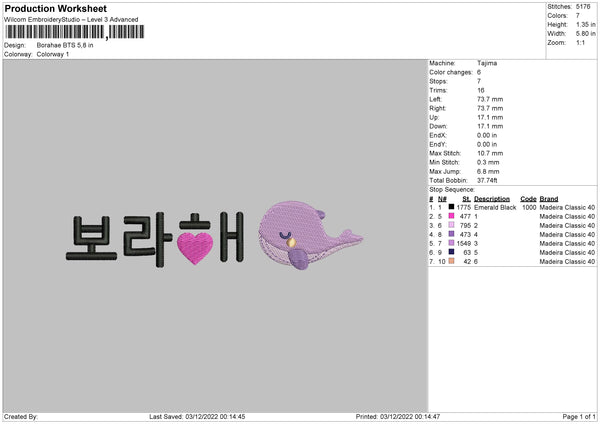600x424 pixels.
Task: Click stitch count 795 in row 3
Action: tap(466, 225)
